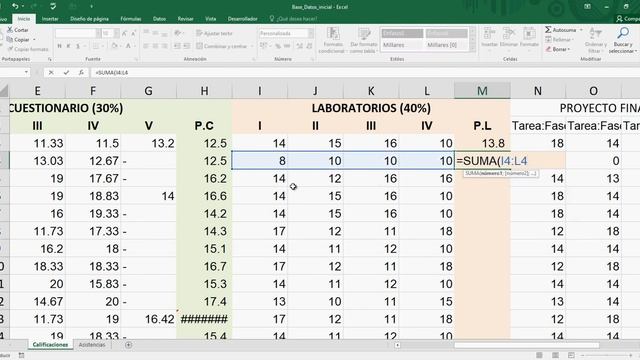This screenshot has height=360, width=640.
Task: Open the Name Box dropdown arrow
Action: point(27,72)
